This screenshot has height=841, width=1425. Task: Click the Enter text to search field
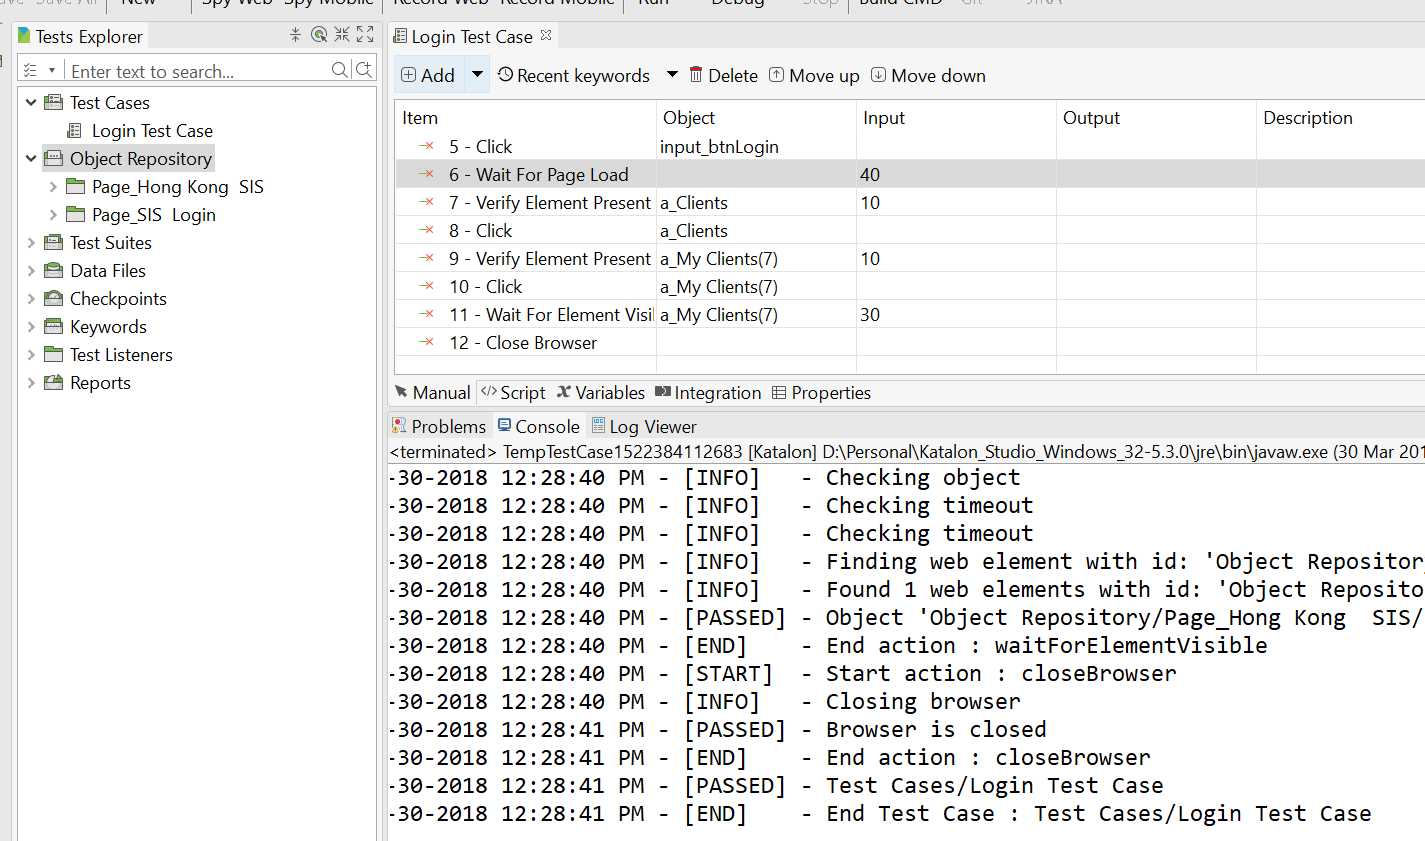pos(198,71)
